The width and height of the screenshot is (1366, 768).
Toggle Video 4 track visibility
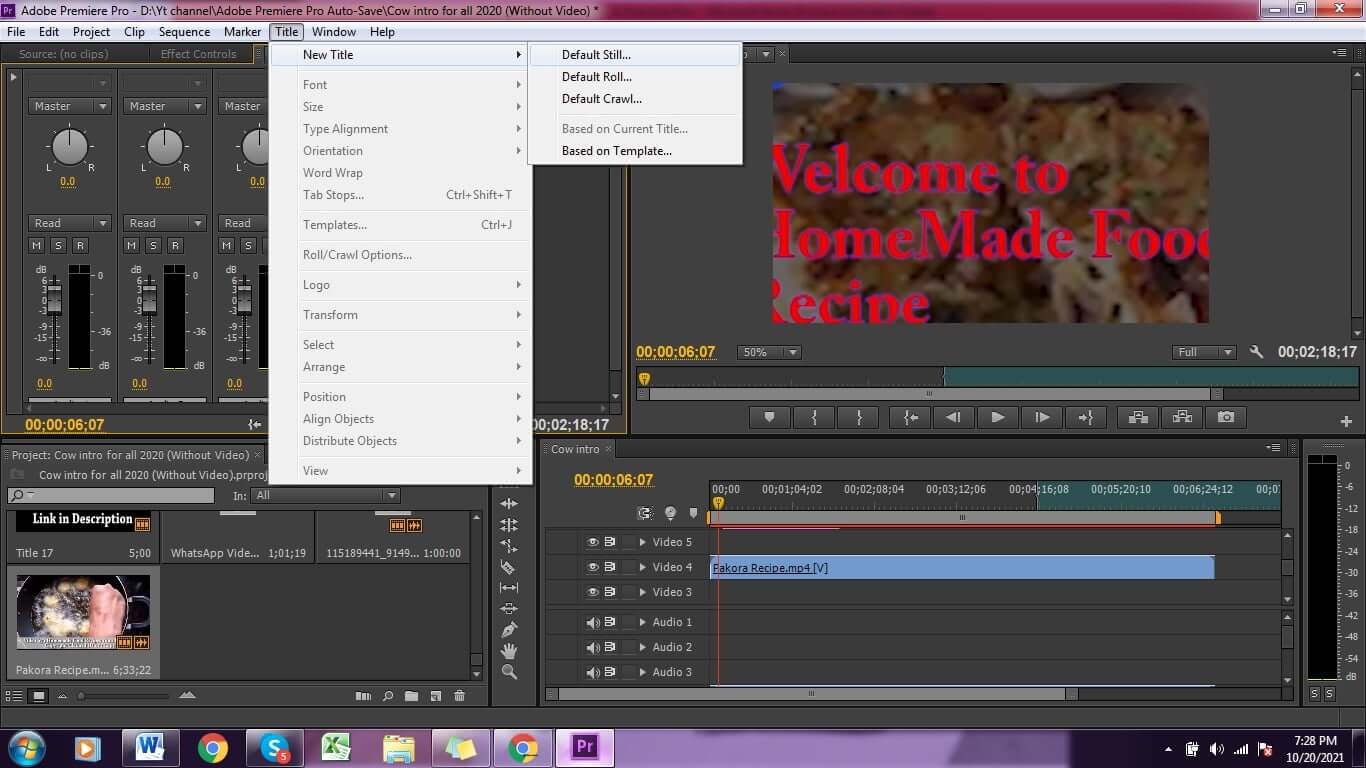[593, 567]
